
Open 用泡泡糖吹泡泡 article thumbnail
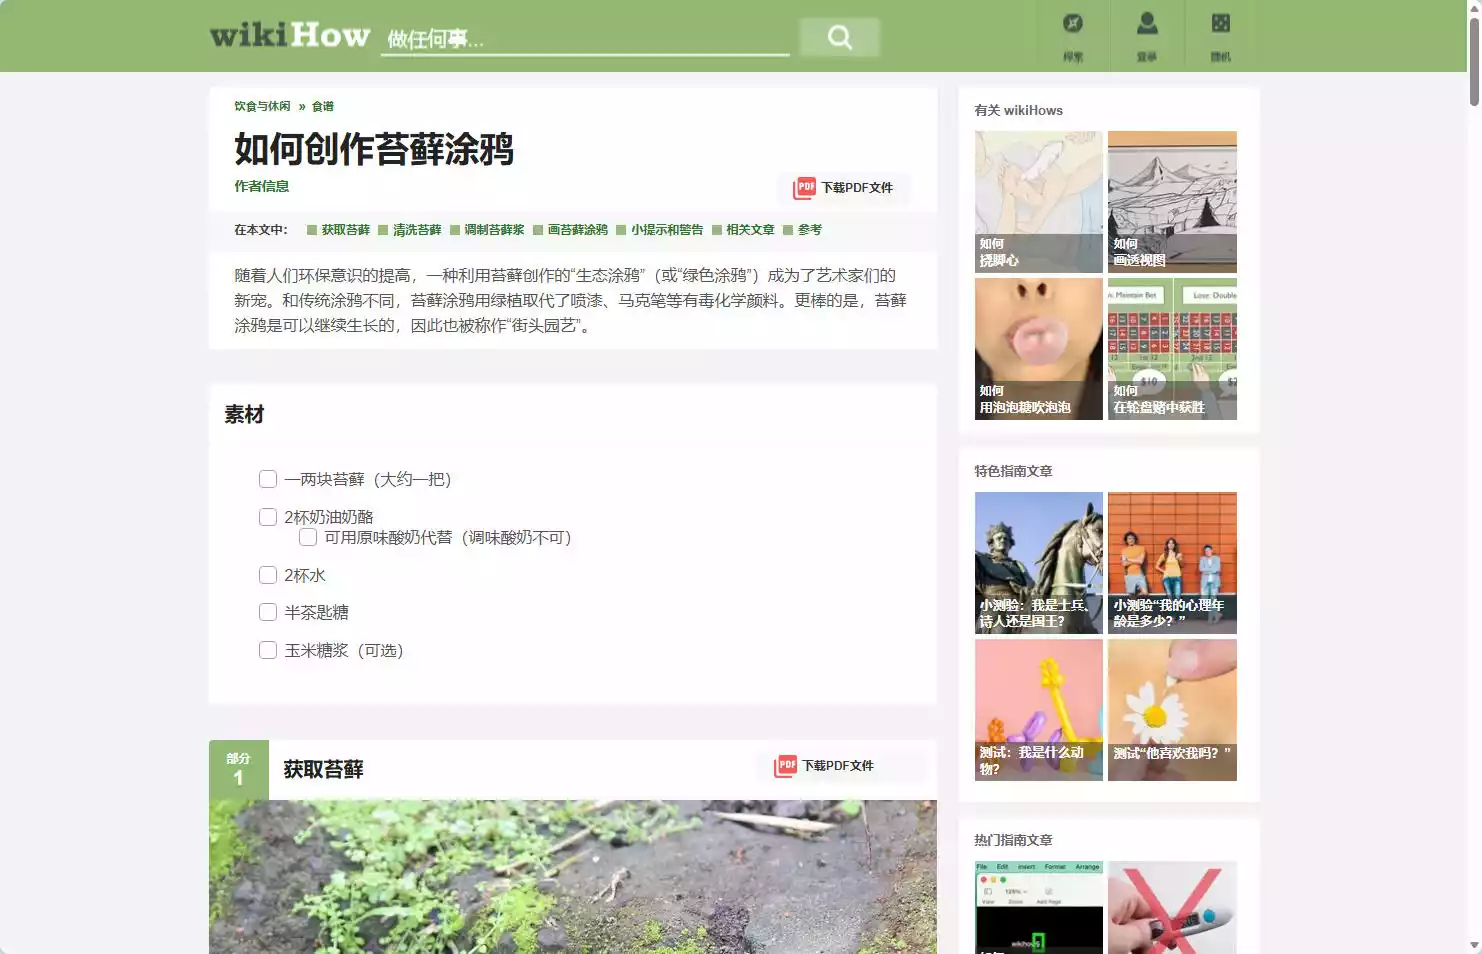click(x=1039, y=349)
